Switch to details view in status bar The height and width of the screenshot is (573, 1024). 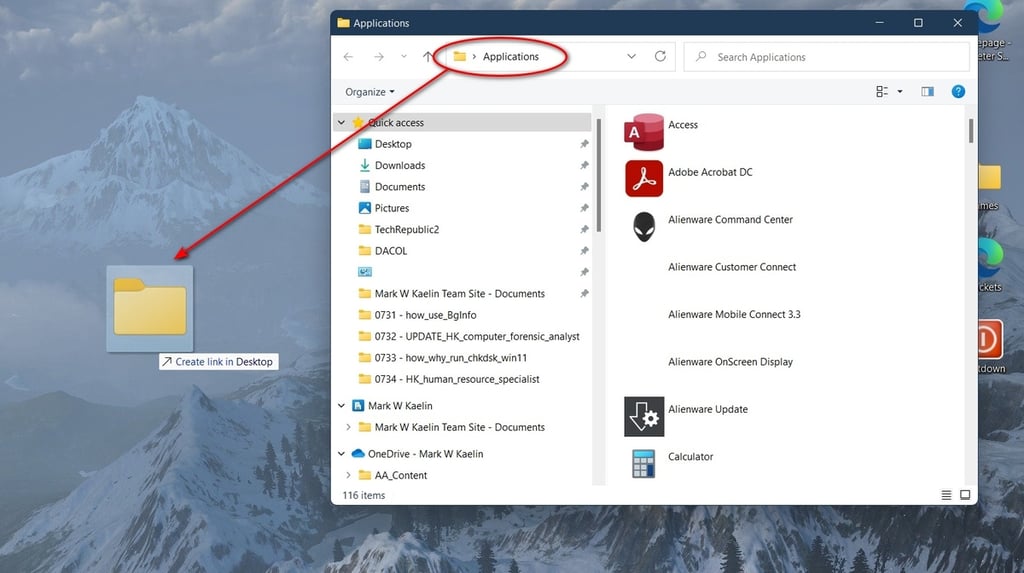946,495
